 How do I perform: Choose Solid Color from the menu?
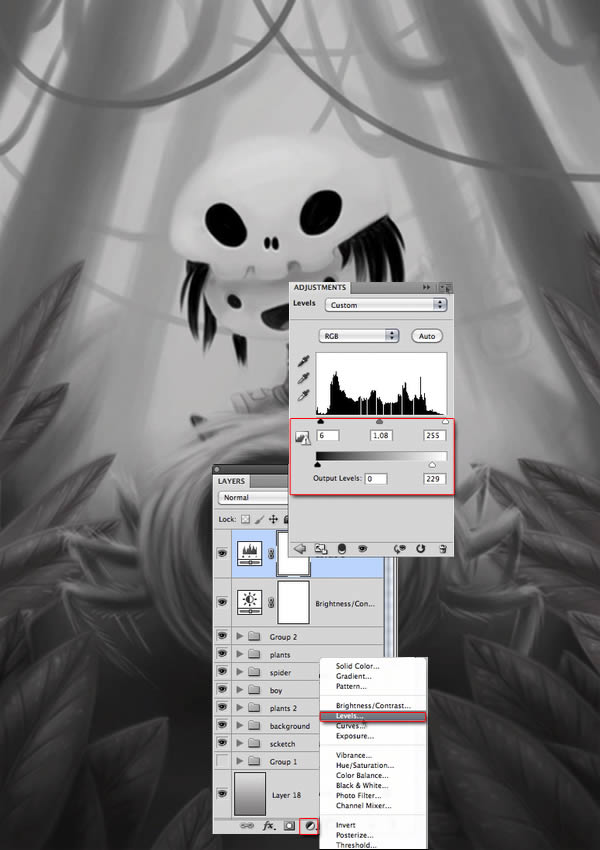point(358,666)
